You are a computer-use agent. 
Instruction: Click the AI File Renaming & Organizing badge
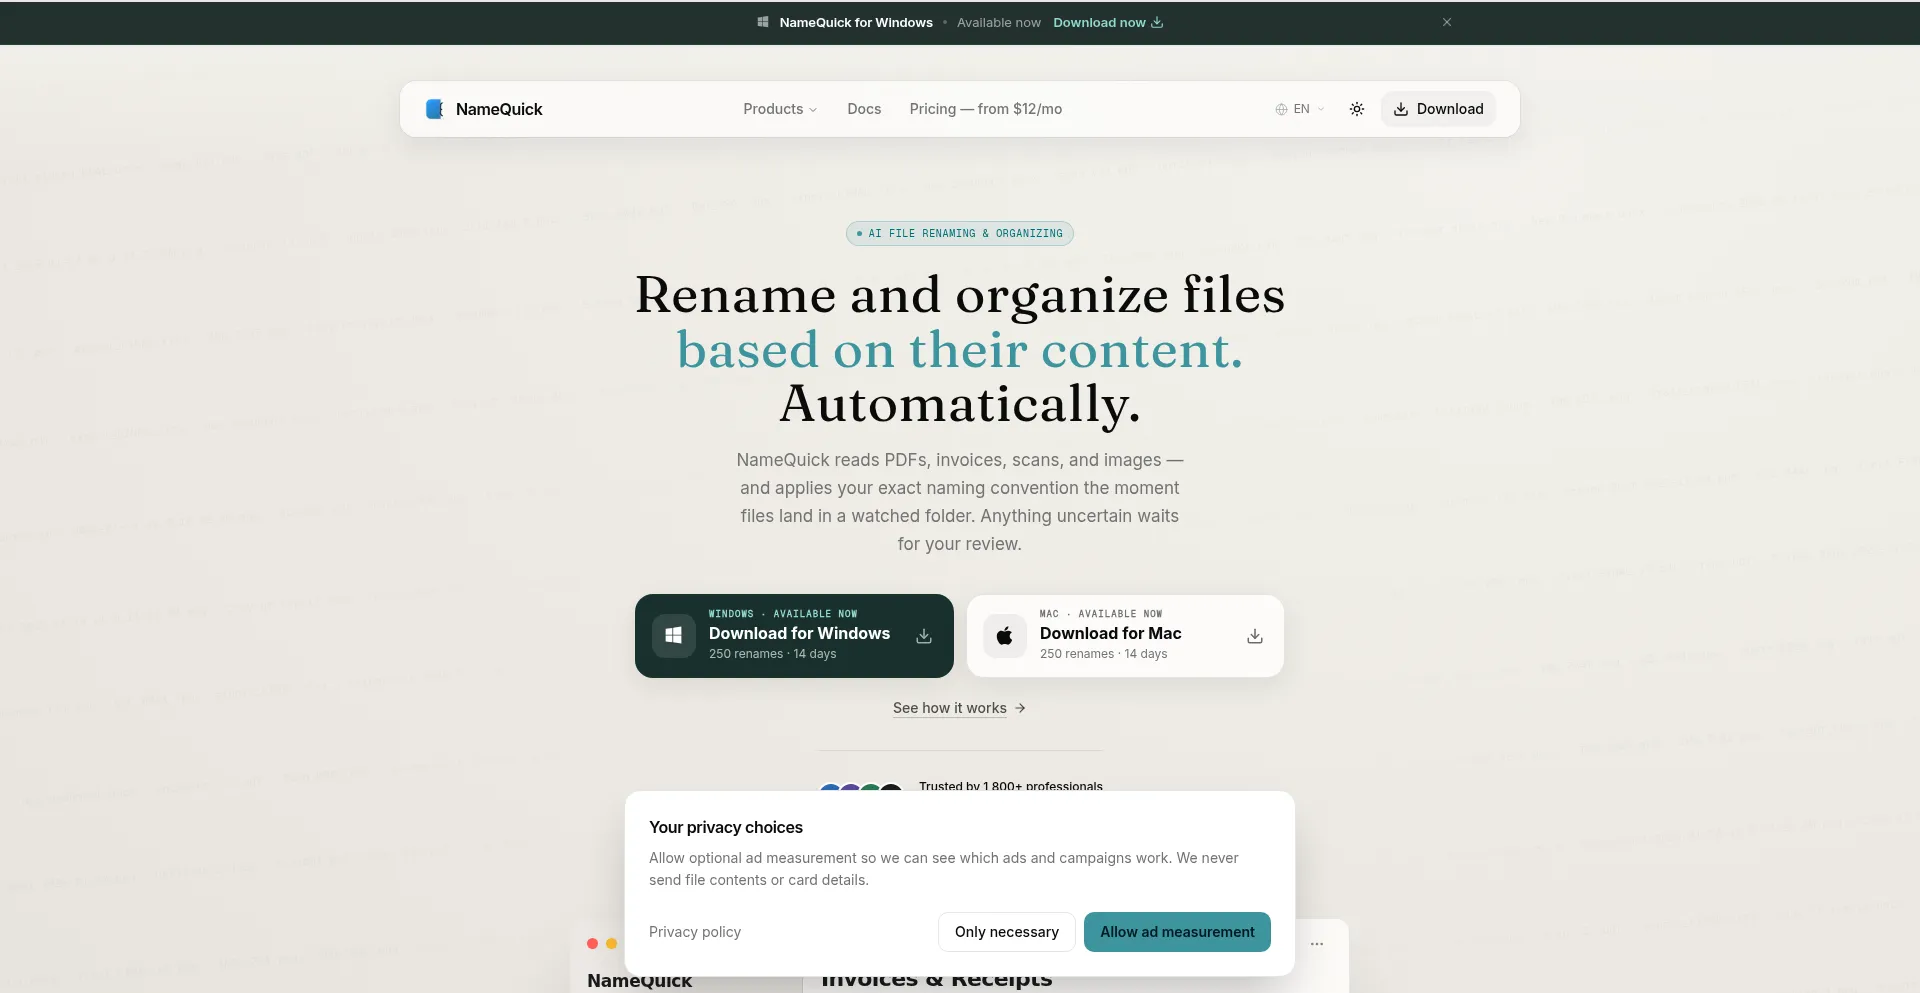coord(960,233)
